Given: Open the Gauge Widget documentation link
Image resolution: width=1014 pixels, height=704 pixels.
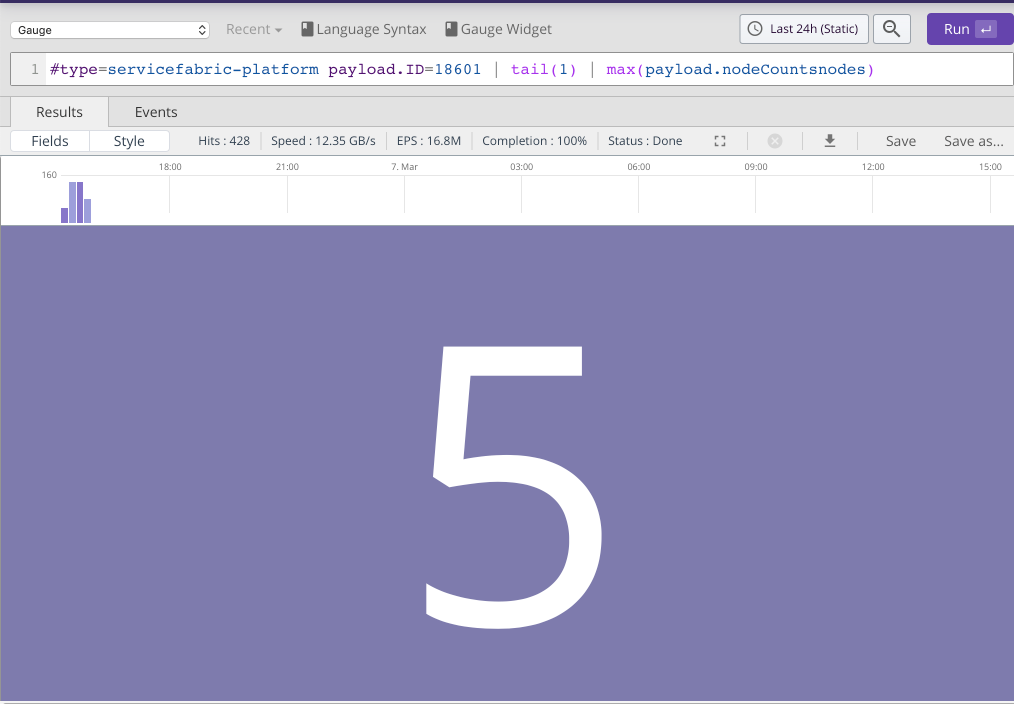Looking at the screenshot, I should pos(498,29).
